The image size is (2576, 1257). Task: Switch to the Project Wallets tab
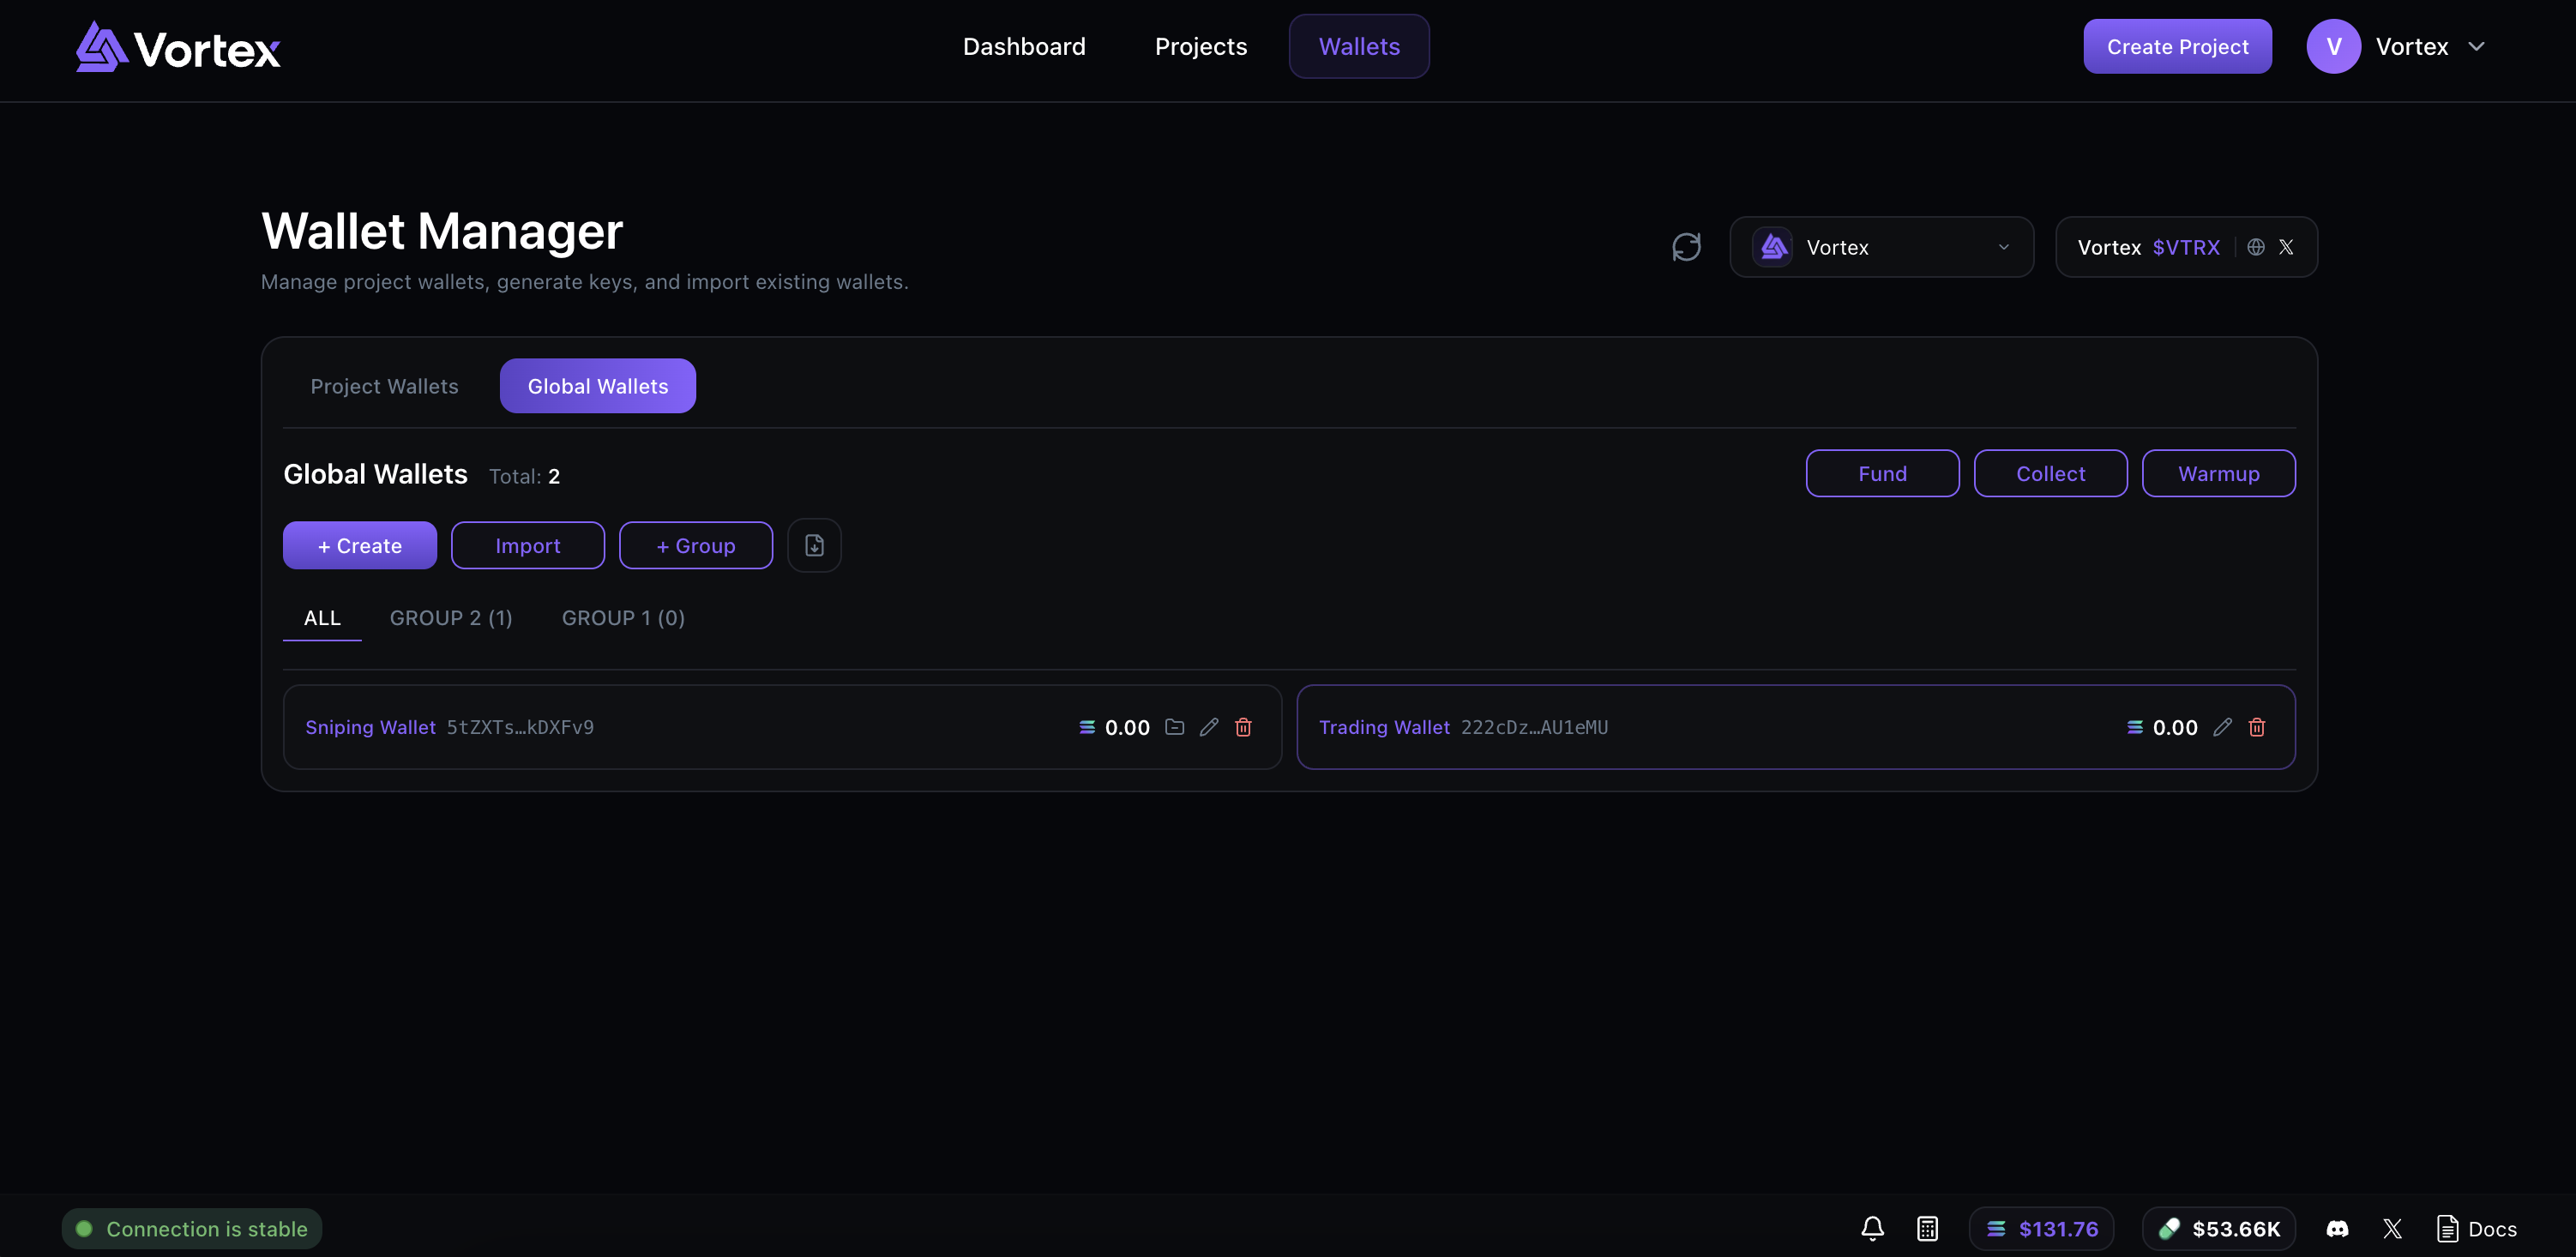pos(384,386)
